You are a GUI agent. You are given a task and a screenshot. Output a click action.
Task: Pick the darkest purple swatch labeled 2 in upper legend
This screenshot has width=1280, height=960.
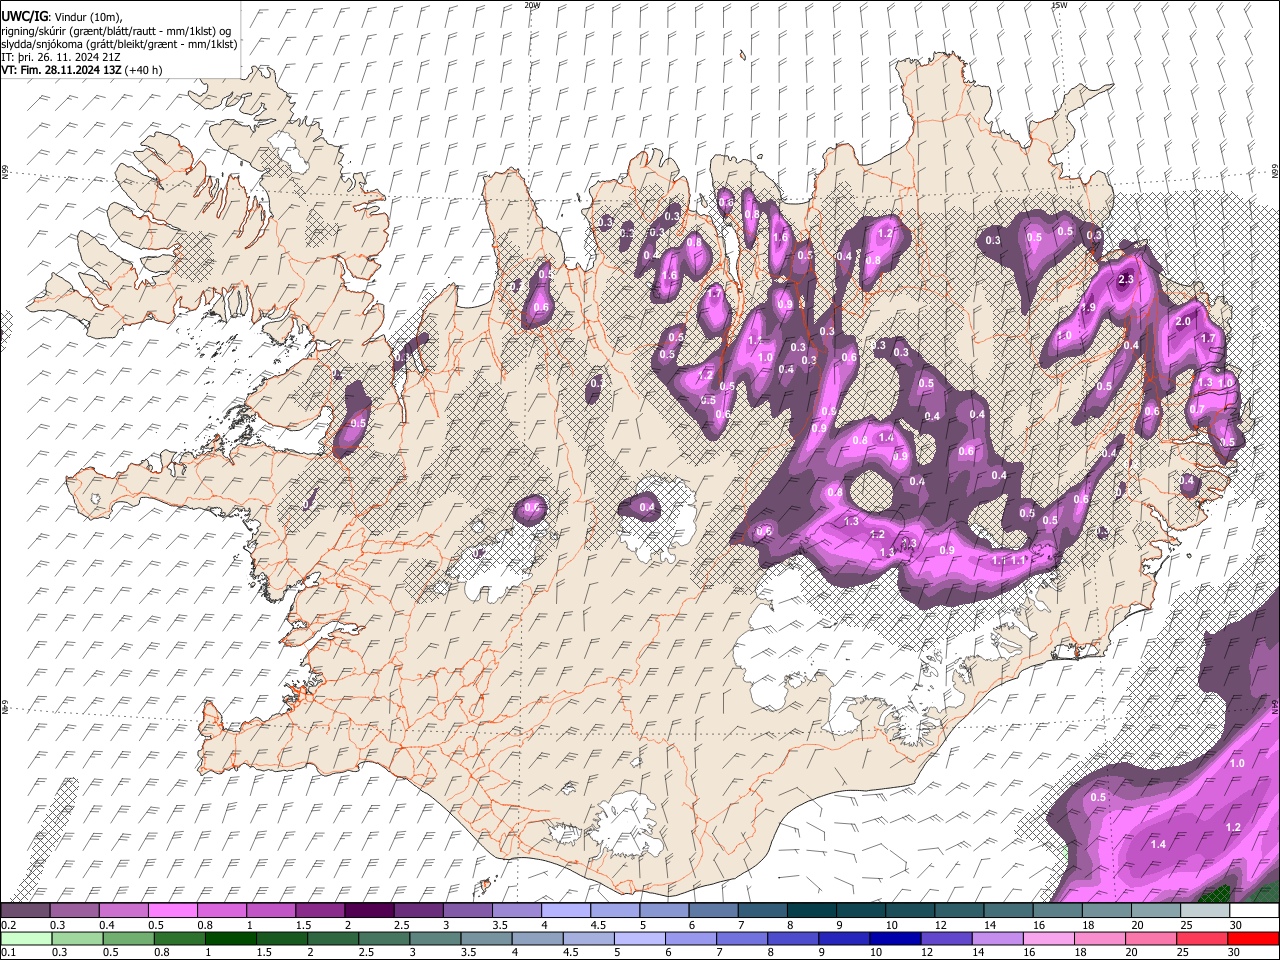click(x=369, y=910)
